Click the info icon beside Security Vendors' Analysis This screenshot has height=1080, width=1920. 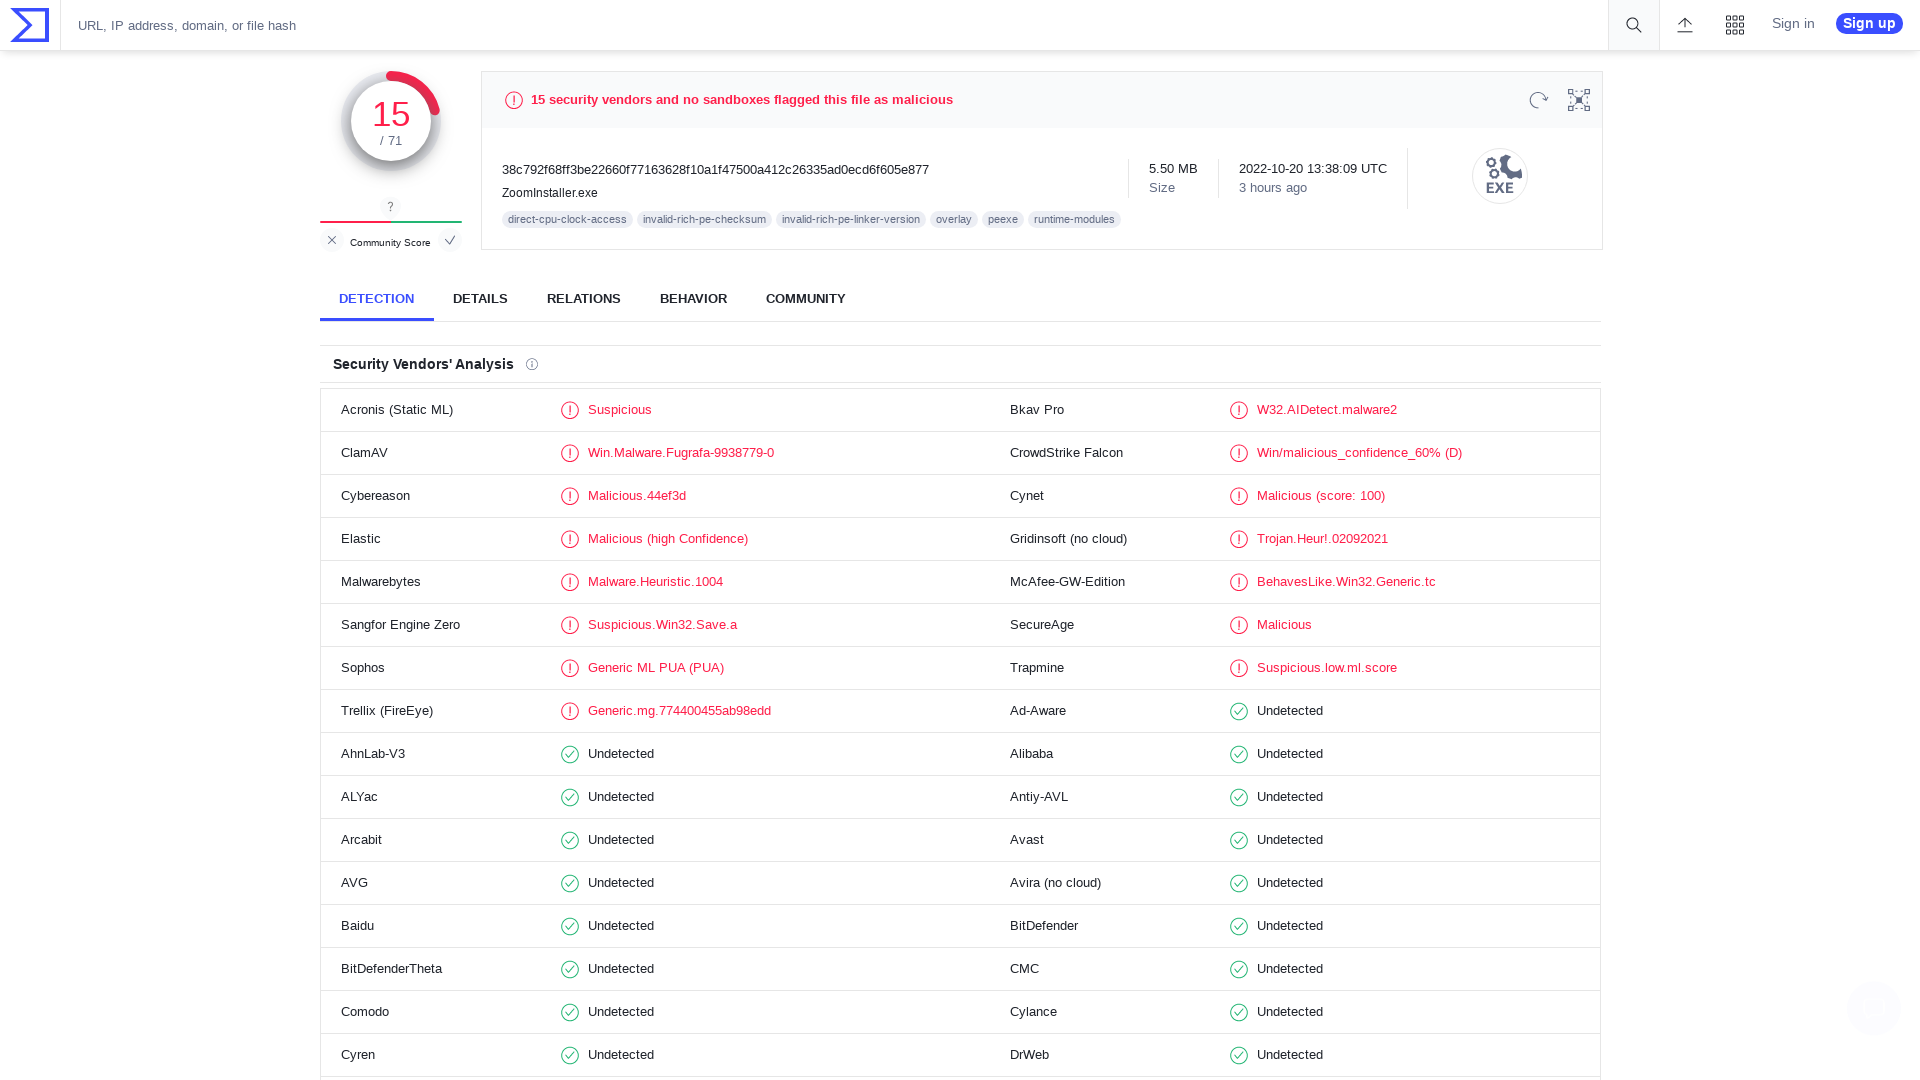click(532, 364)
